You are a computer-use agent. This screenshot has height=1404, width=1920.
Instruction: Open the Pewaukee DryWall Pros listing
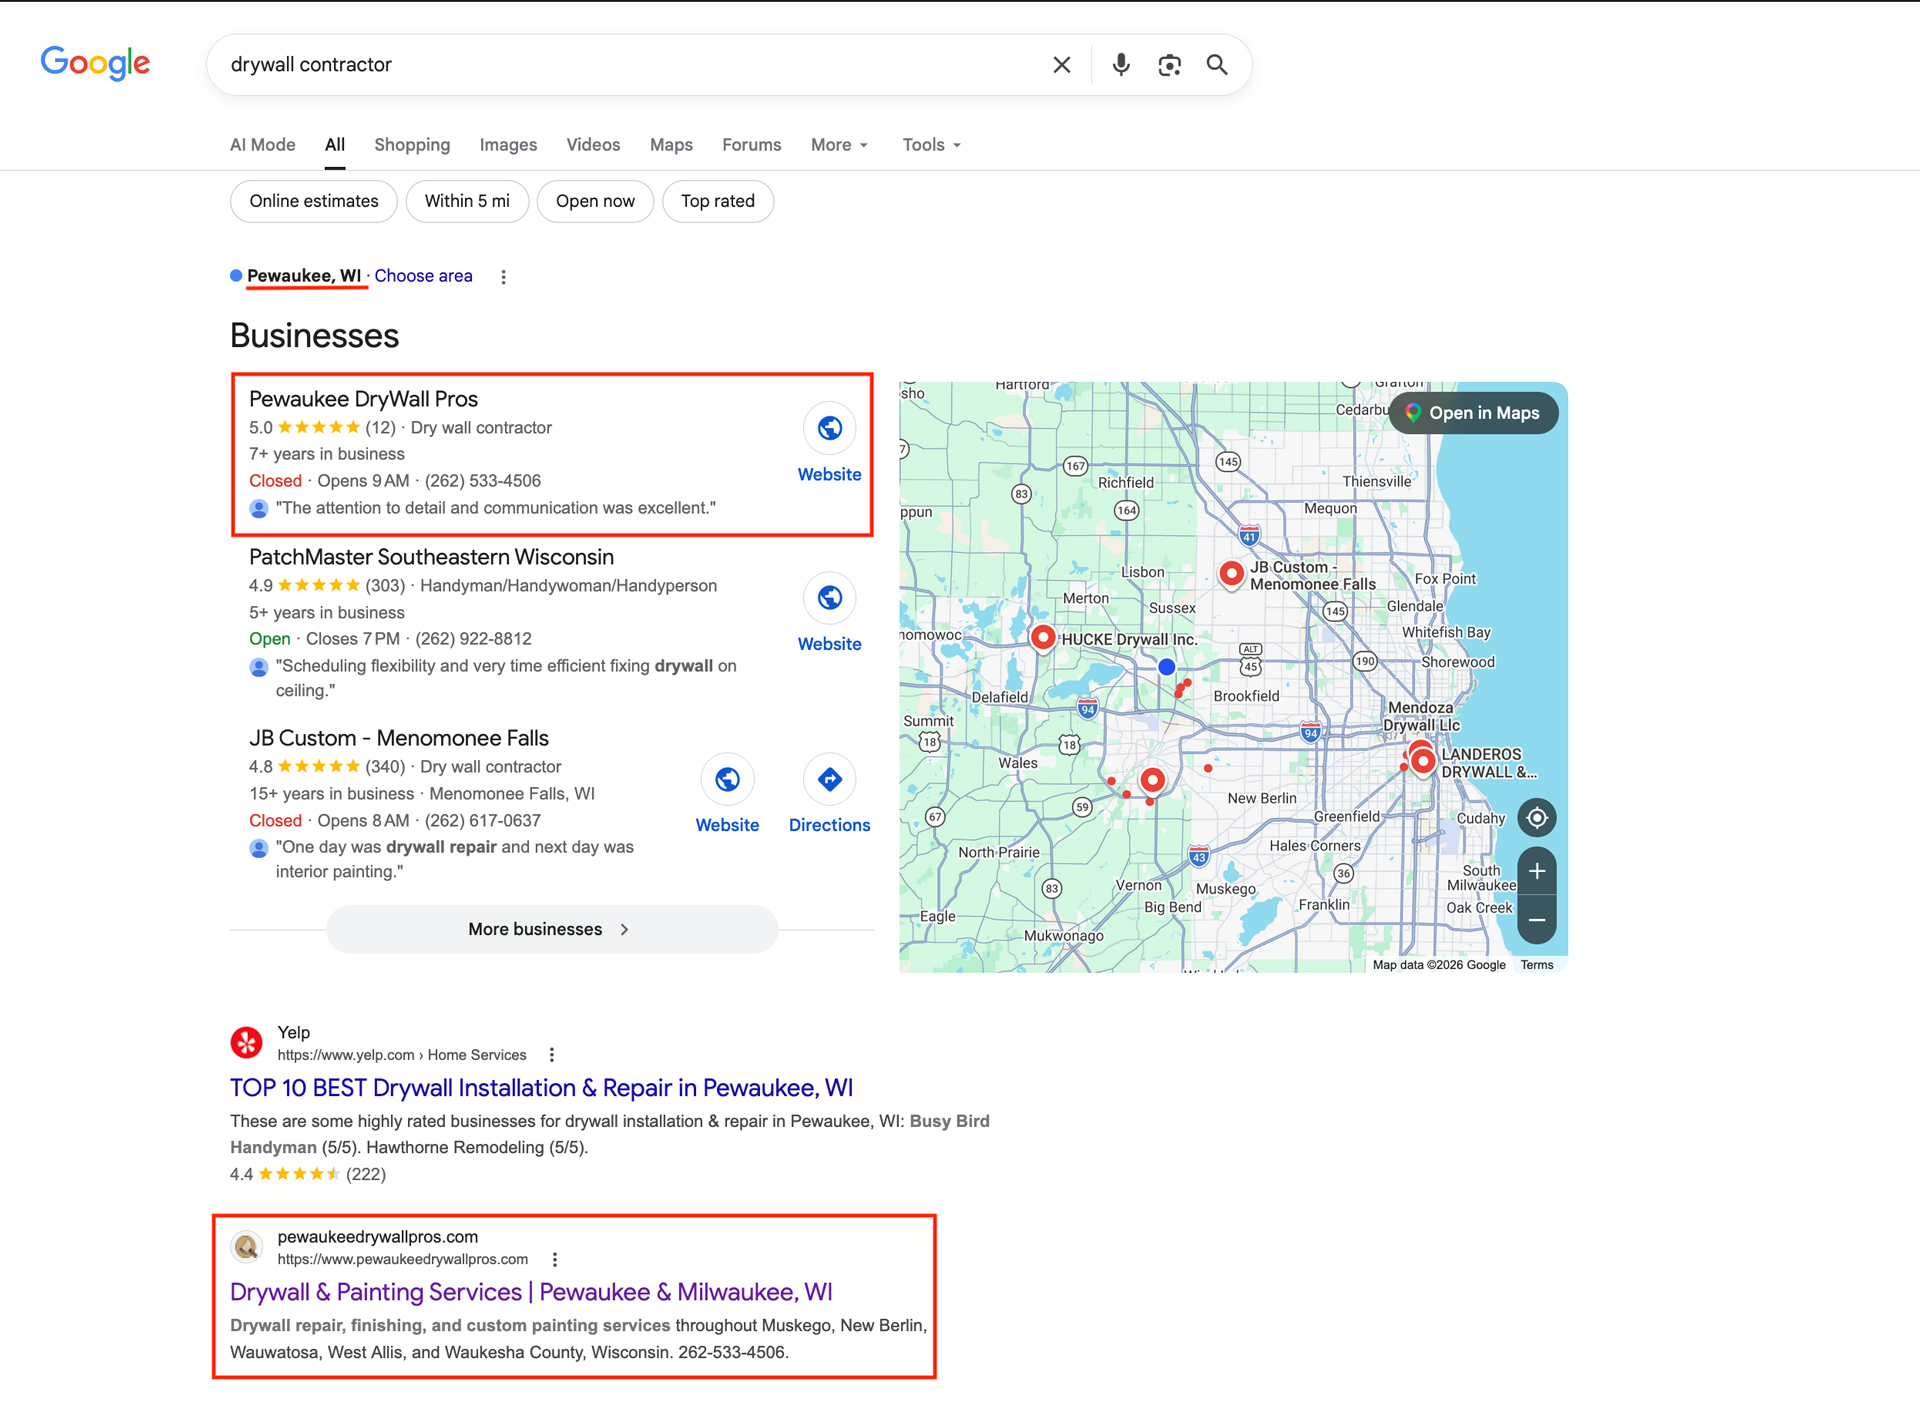pyautogui.click(x=364, y=399)
